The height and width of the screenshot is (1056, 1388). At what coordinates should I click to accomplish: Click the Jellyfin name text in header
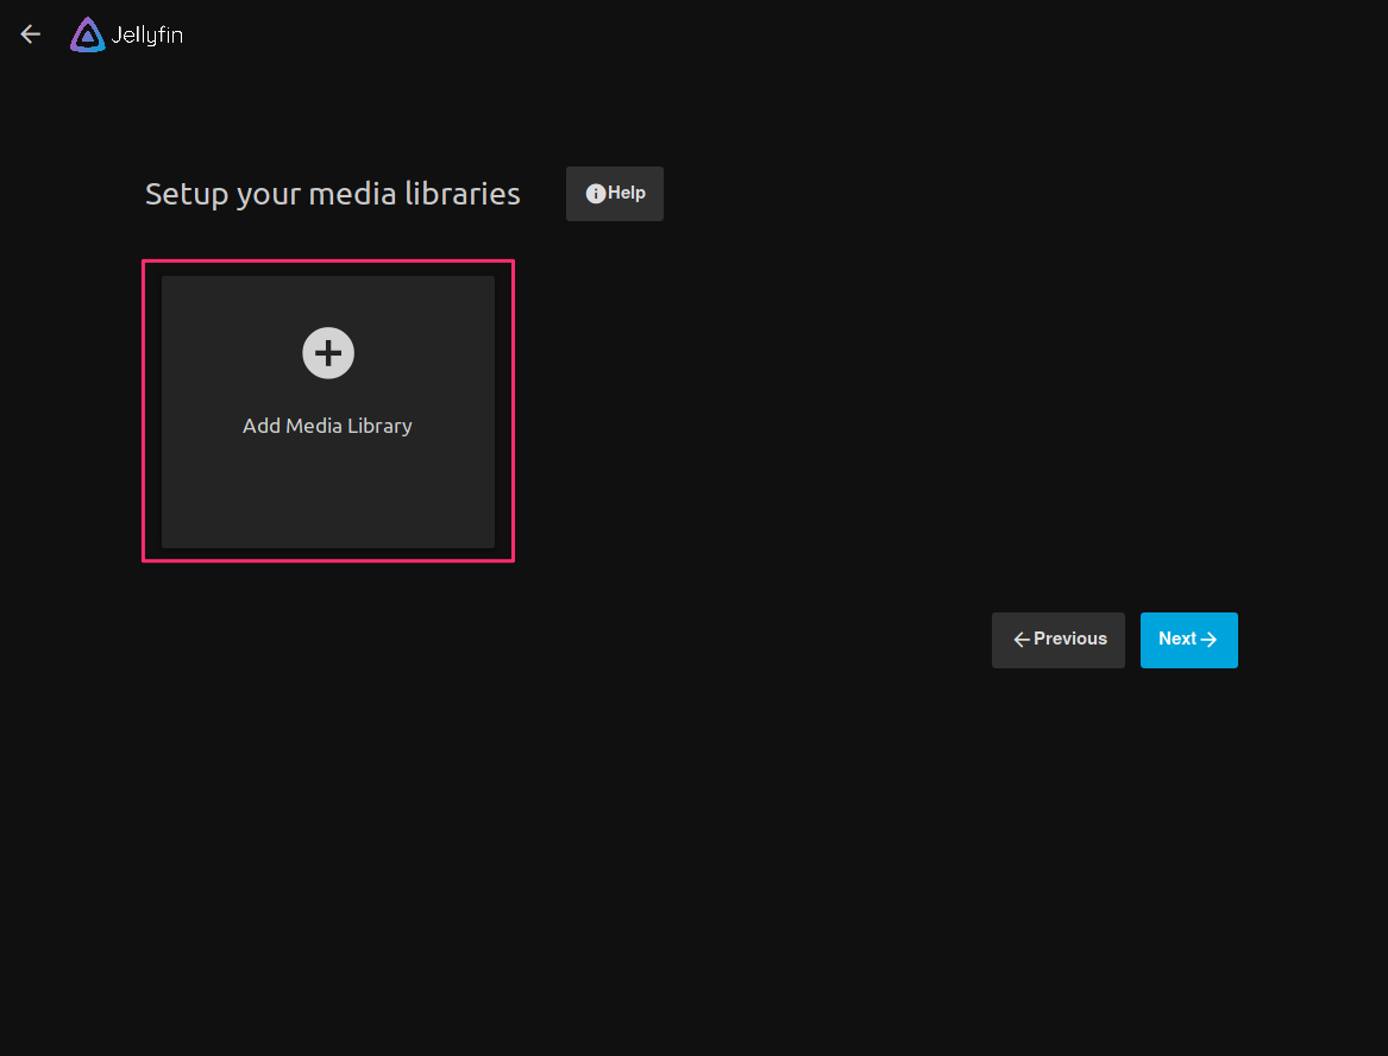pyautogui.click(x=147, y=35)
